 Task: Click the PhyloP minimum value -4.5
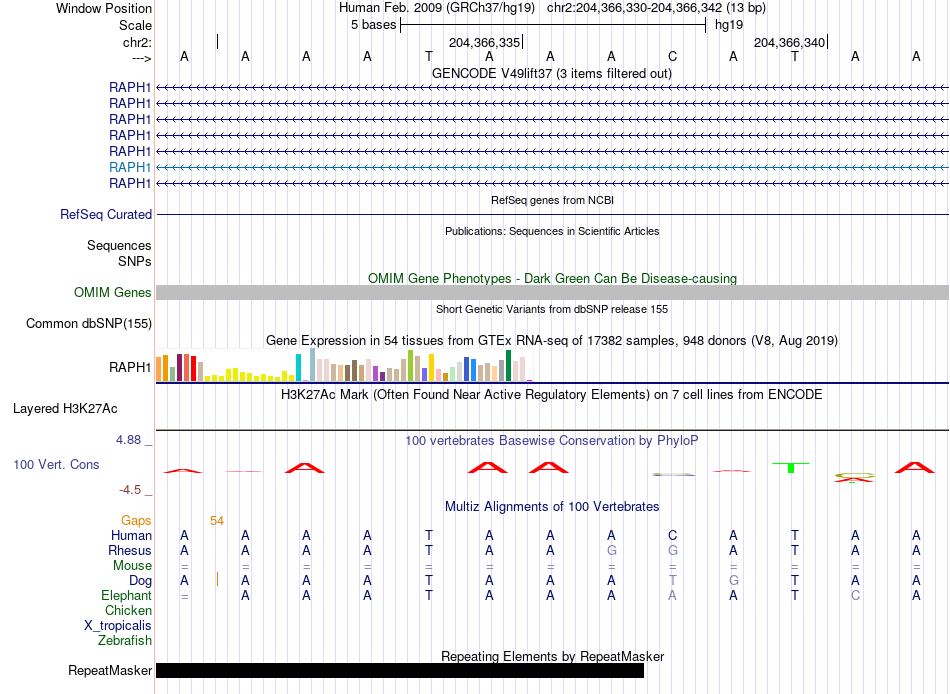click(130, 490)
